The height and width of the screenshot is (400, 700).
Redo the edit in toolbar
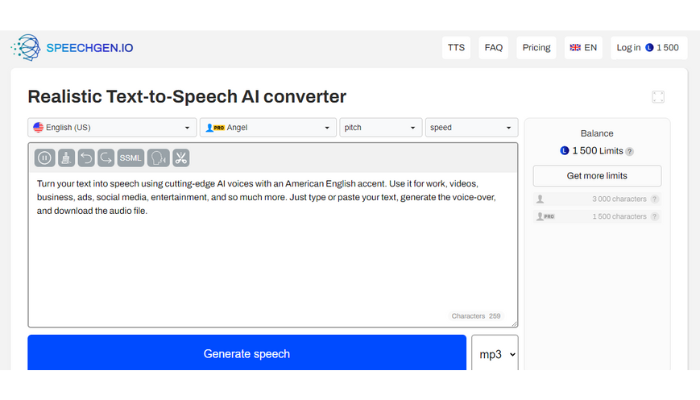pos(106,158)
